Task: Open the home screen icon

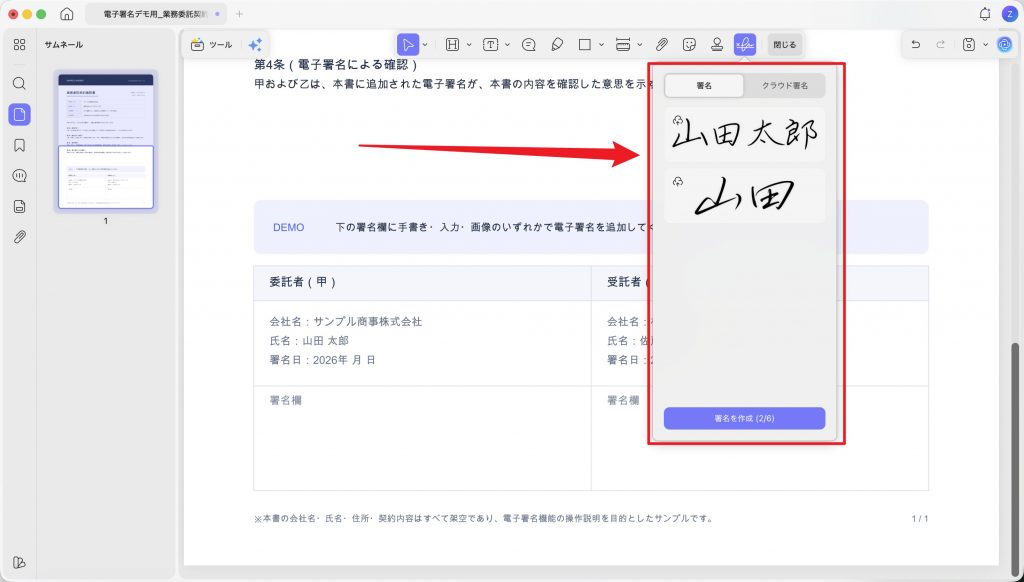Action: pyautogui.click(x=66, y=14)
